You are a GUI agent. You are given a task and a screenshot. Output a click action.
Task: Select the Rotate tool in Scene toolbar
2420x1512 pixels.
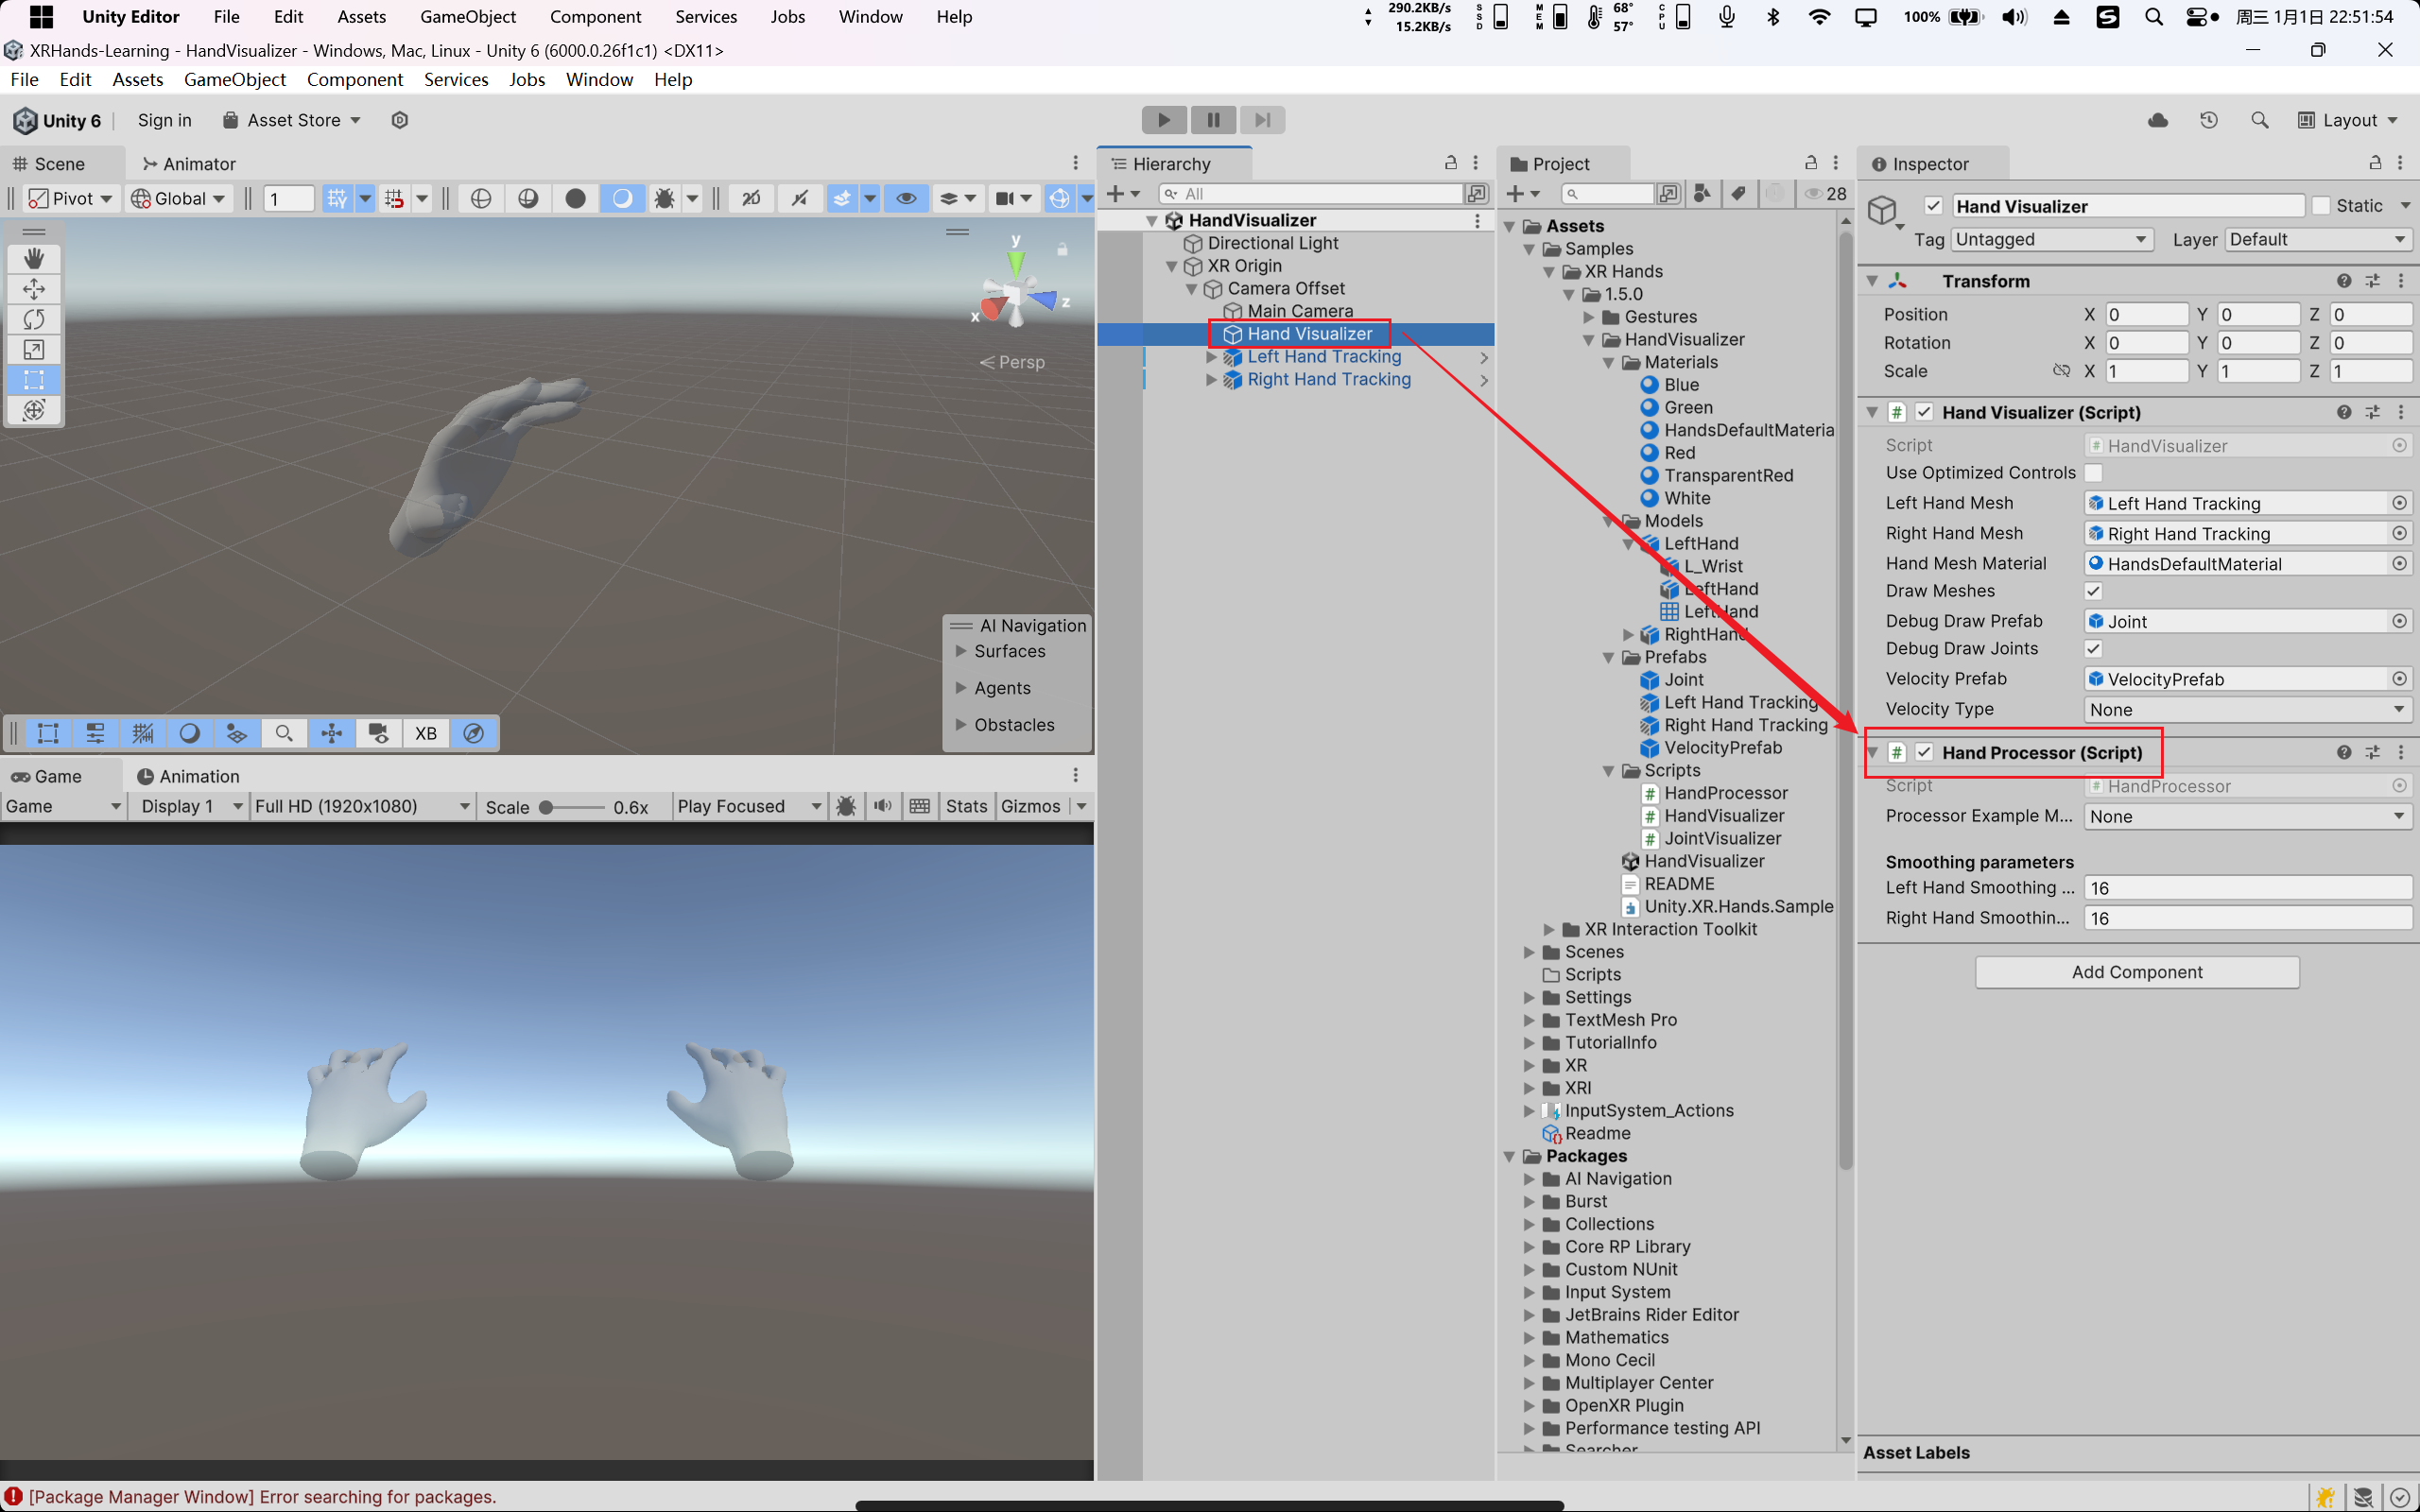(34, 319)
